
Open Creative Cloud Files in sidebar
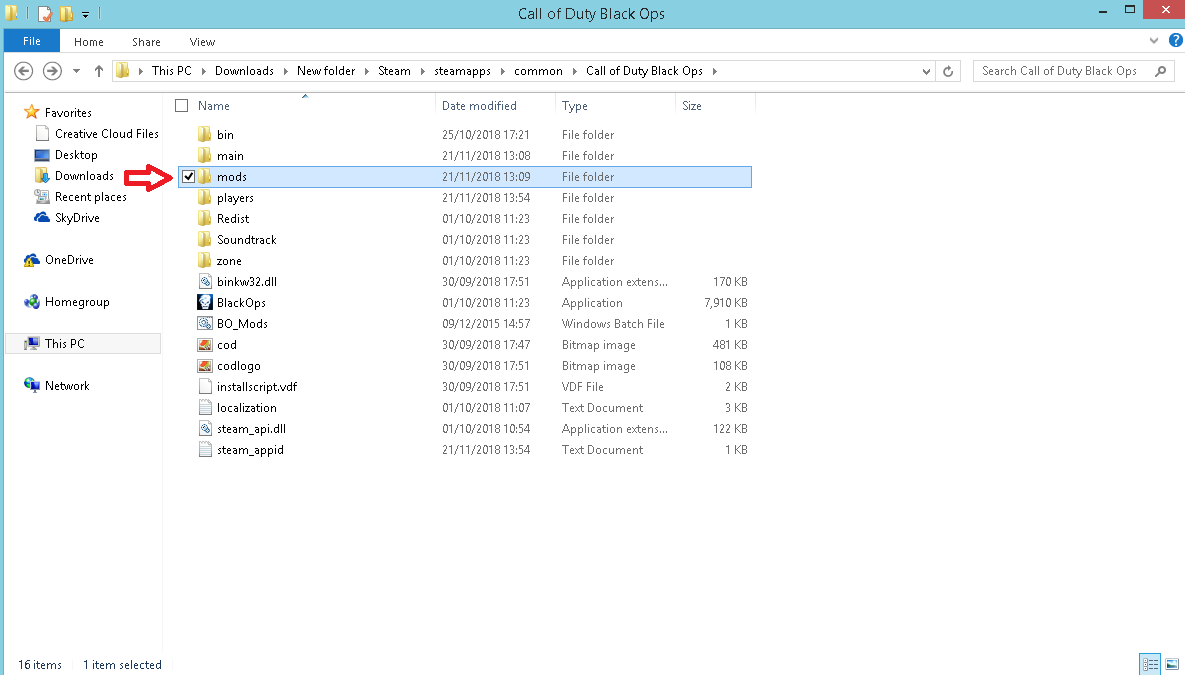tap(107, 134)
